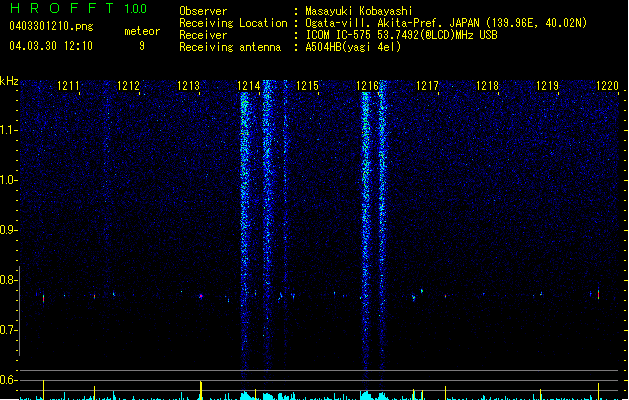The image size is (629, 400).
Task: Click the 1215 time axis label
Action: pos(307,86)
